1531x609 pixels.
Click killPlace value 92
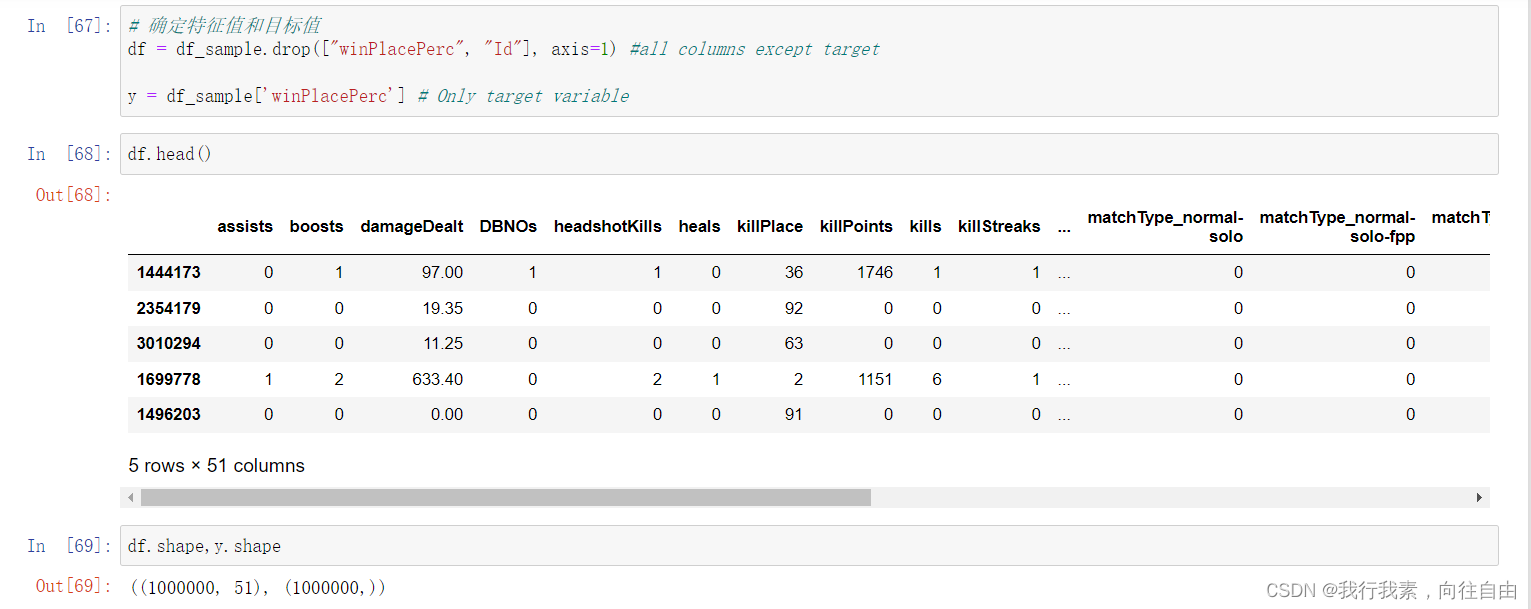[794, 308]
